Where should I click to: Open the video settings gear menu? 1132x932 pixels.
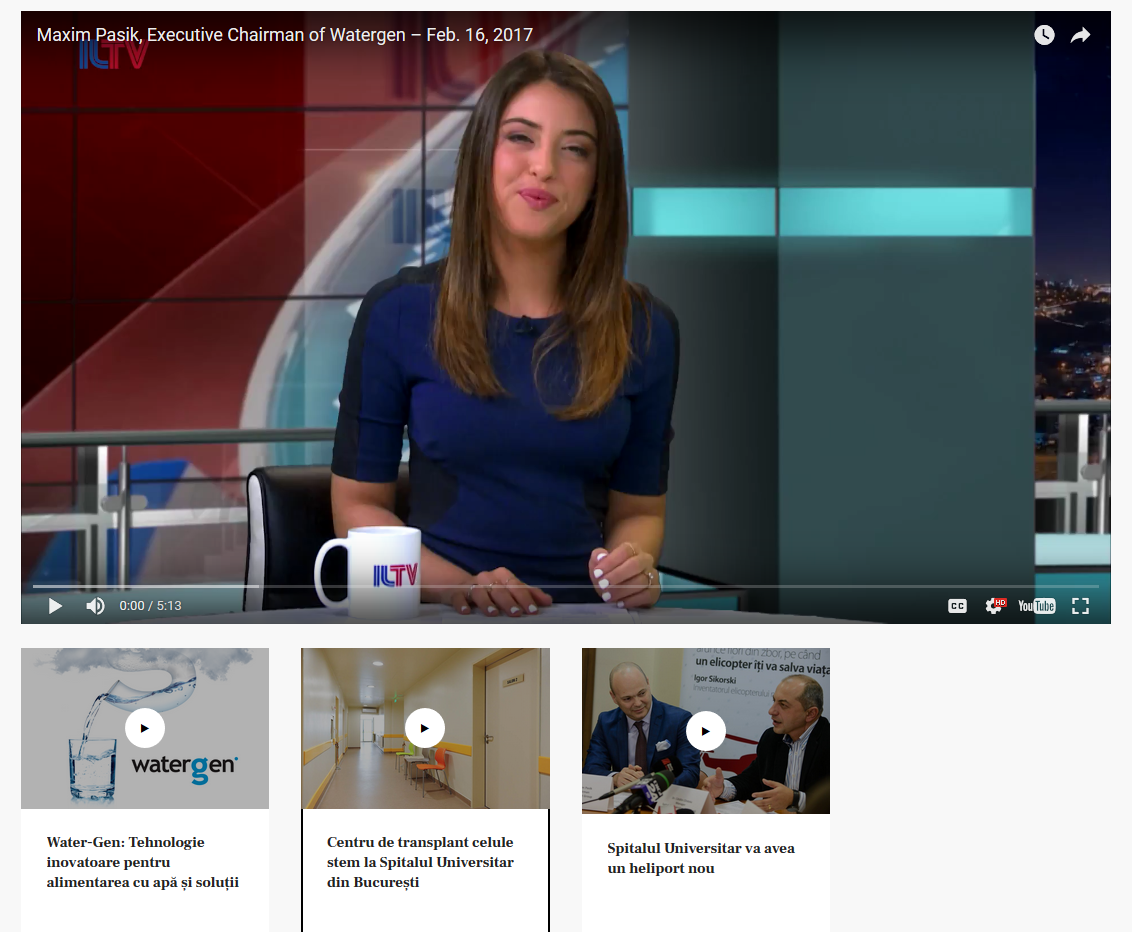[x=994, y=606]
